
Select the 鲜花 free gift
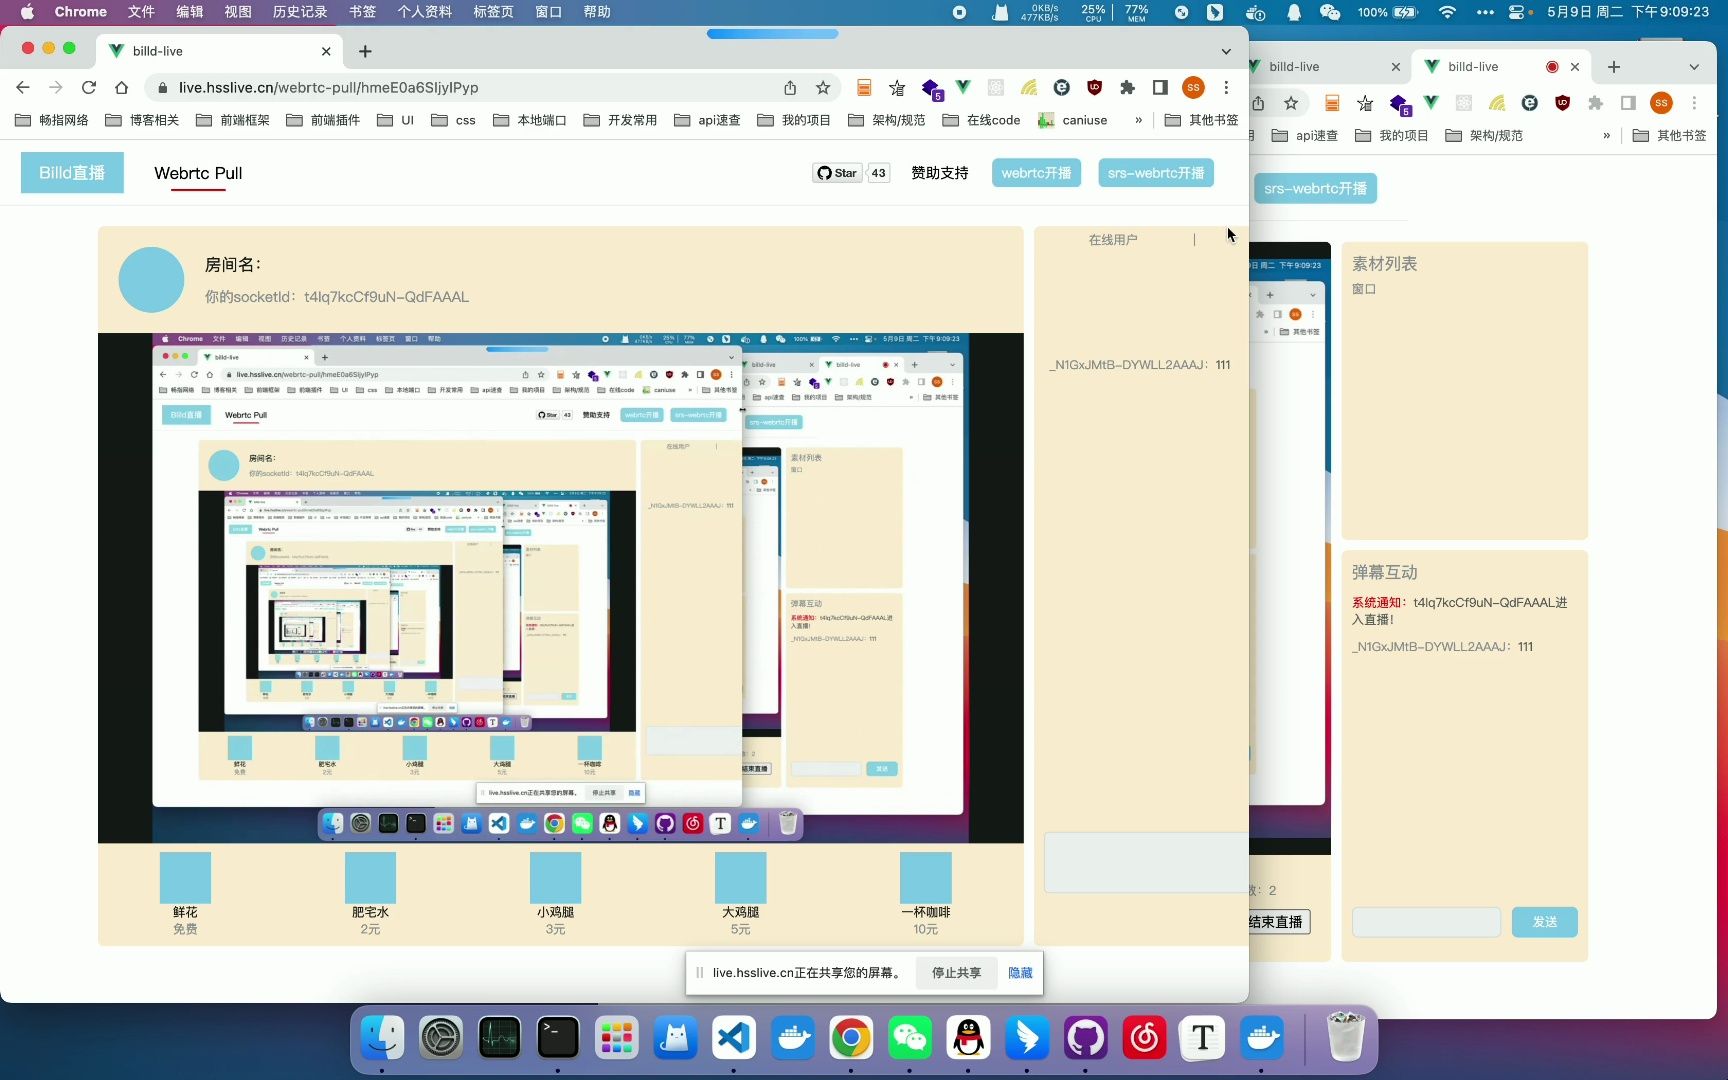(185, 893)
